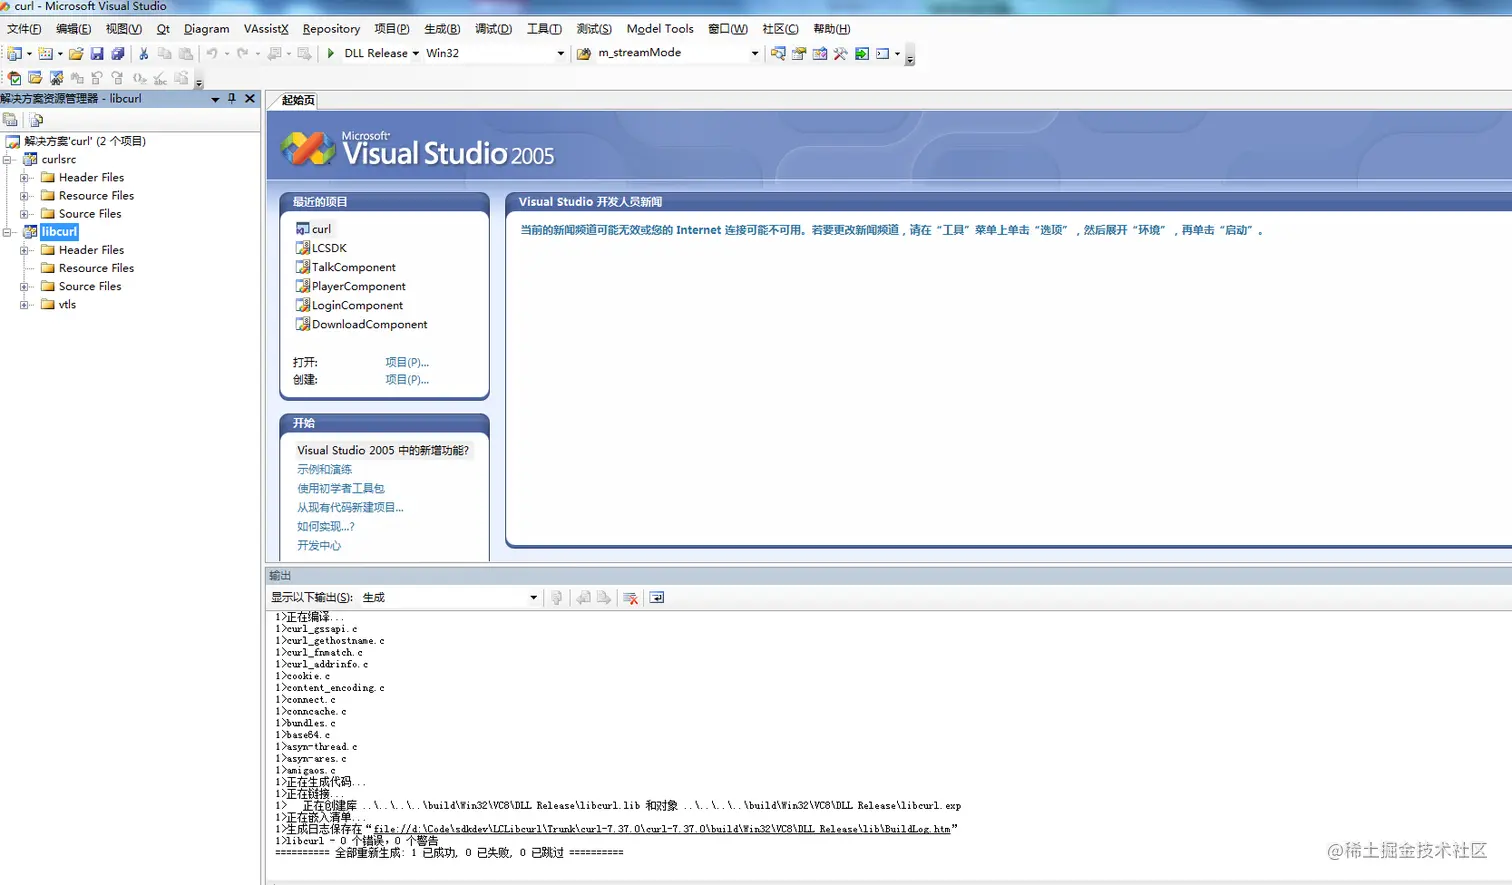This screenshot has width=1512, height=885.
Task: Open the Toolbox hammer-and-wrench icon
Action: coord(841,53)
